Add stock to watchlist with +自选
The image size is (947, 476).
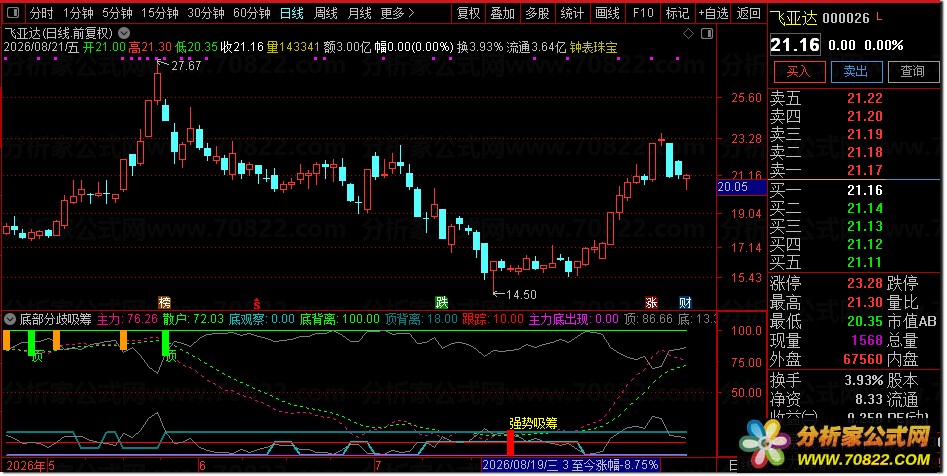tap(713, 13)
